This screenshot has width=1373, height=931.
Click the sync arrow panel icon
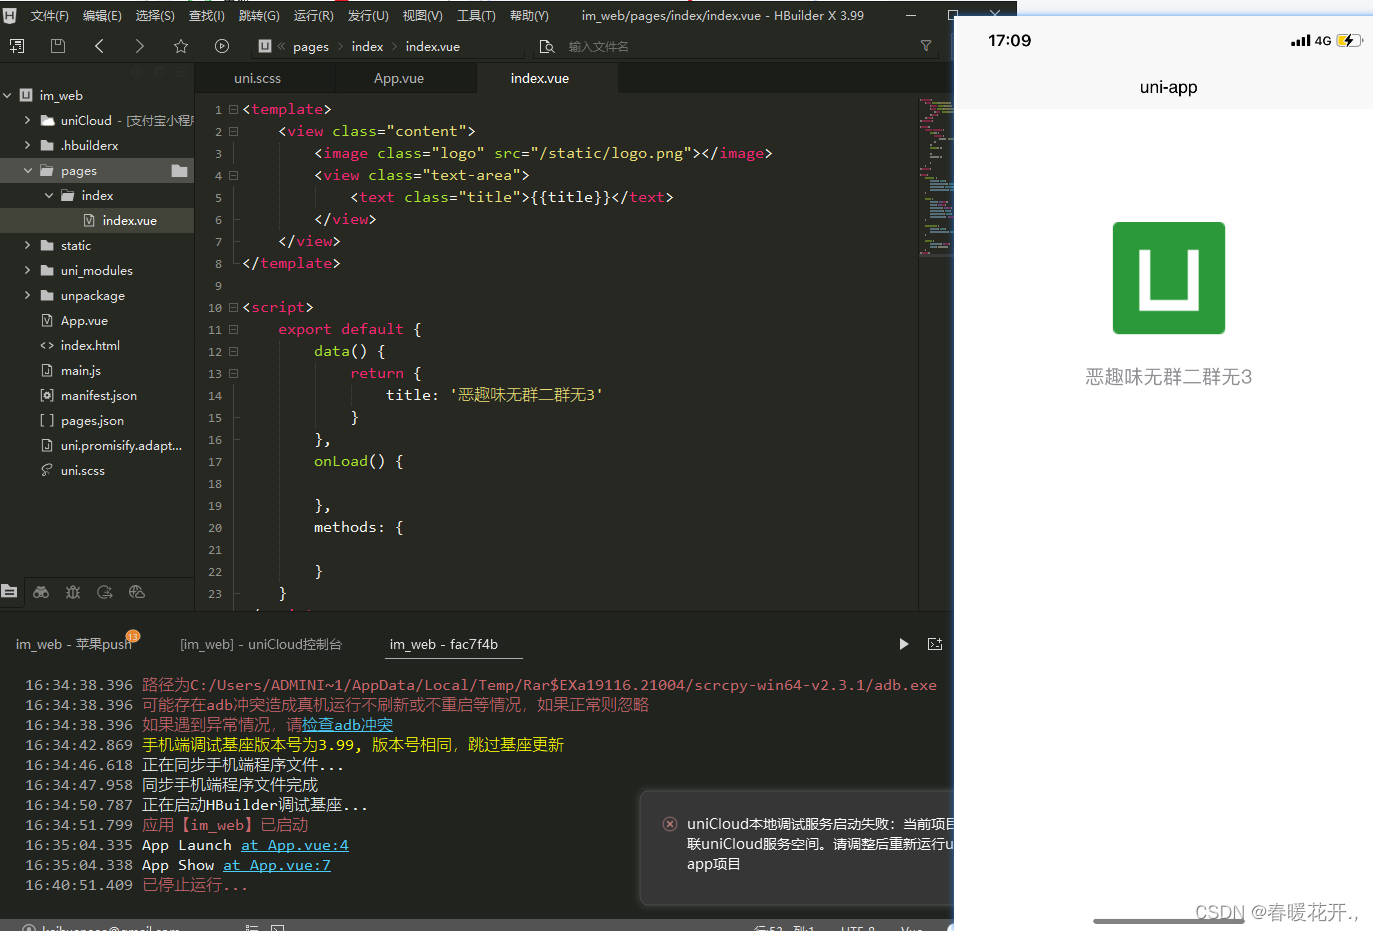click(x=105, y=592)
